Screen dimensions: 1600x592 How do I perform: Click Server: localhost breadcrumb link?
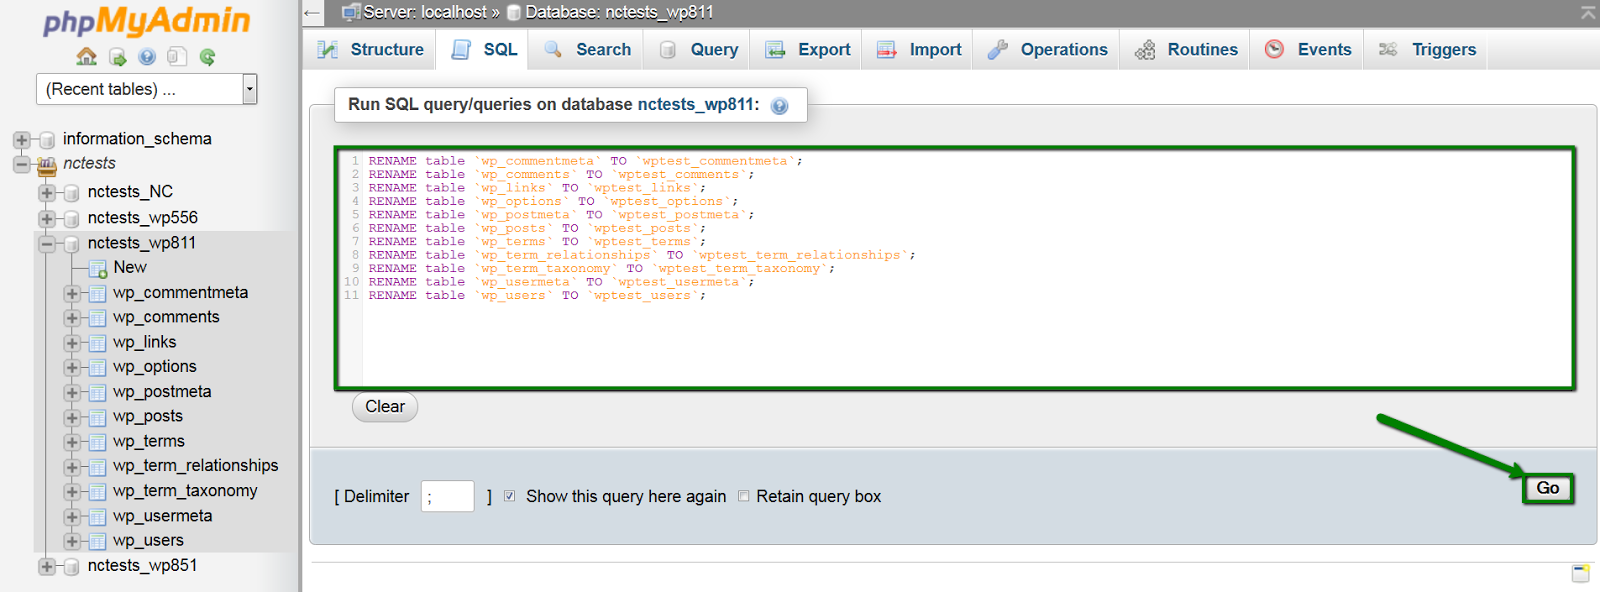click(425, 13)
